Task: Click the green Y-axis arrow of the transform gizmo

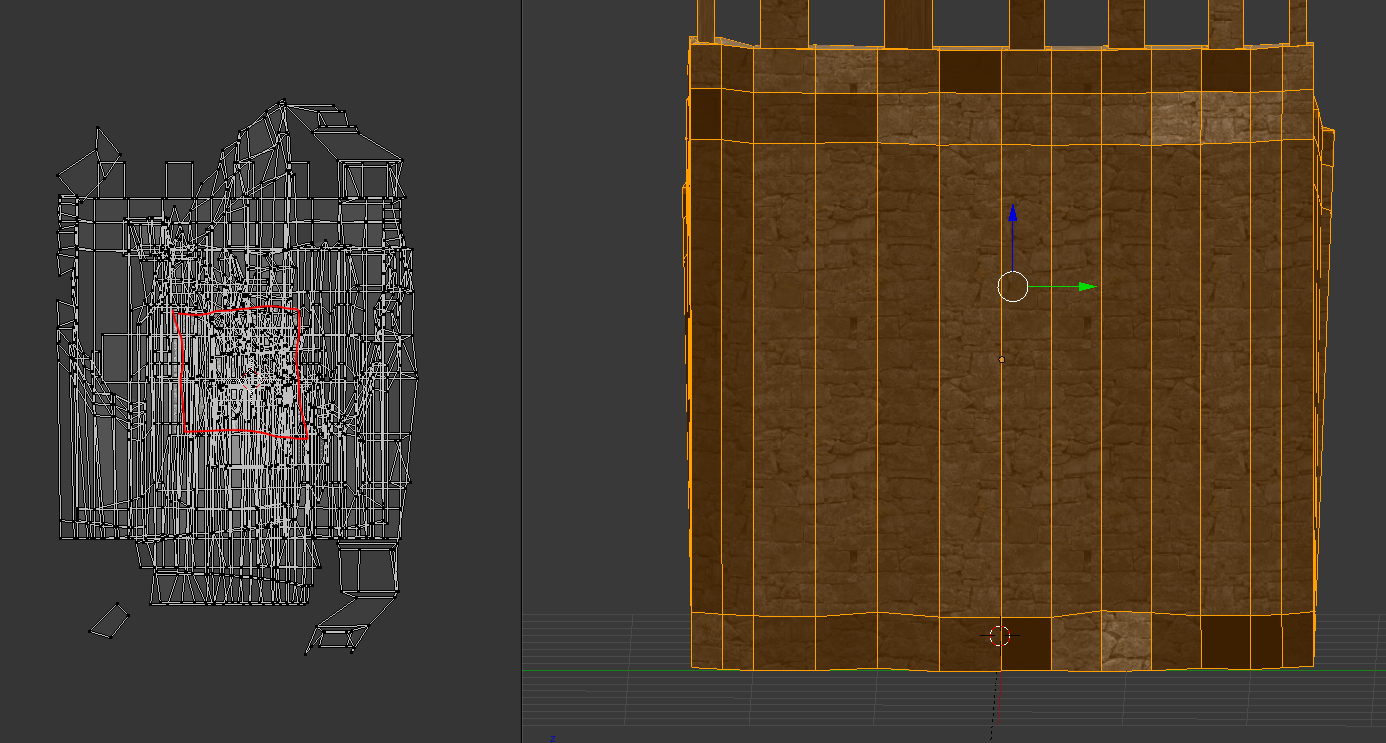Action: [1087, 287]
